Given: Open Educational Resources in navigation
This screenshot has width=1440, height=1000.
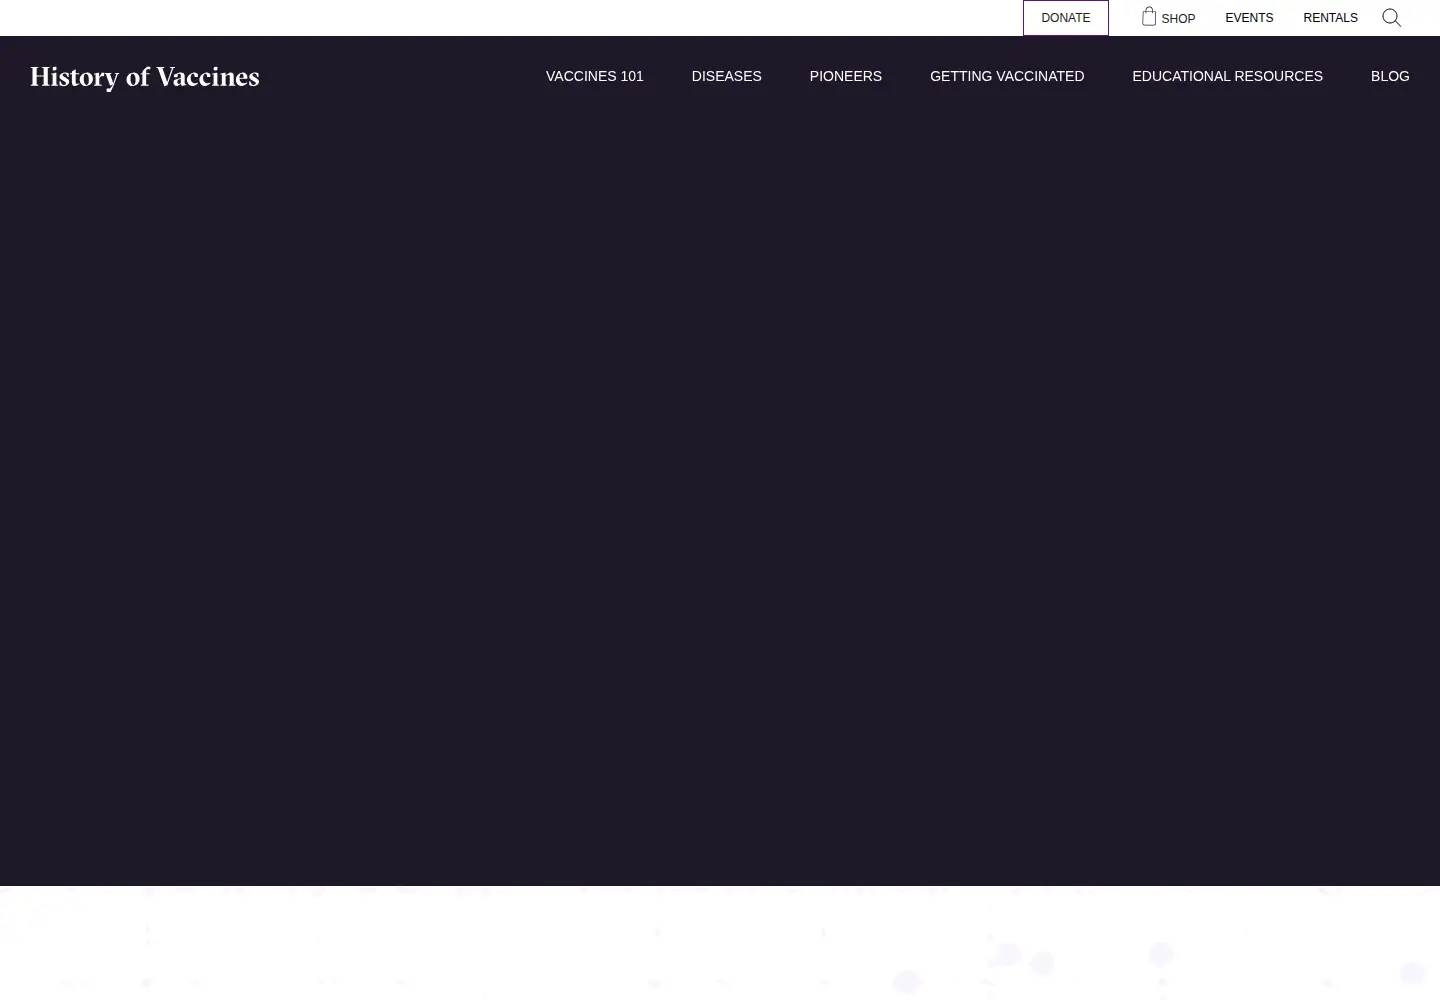Looking at the screenshot, I should click(x=1227, y=76).
